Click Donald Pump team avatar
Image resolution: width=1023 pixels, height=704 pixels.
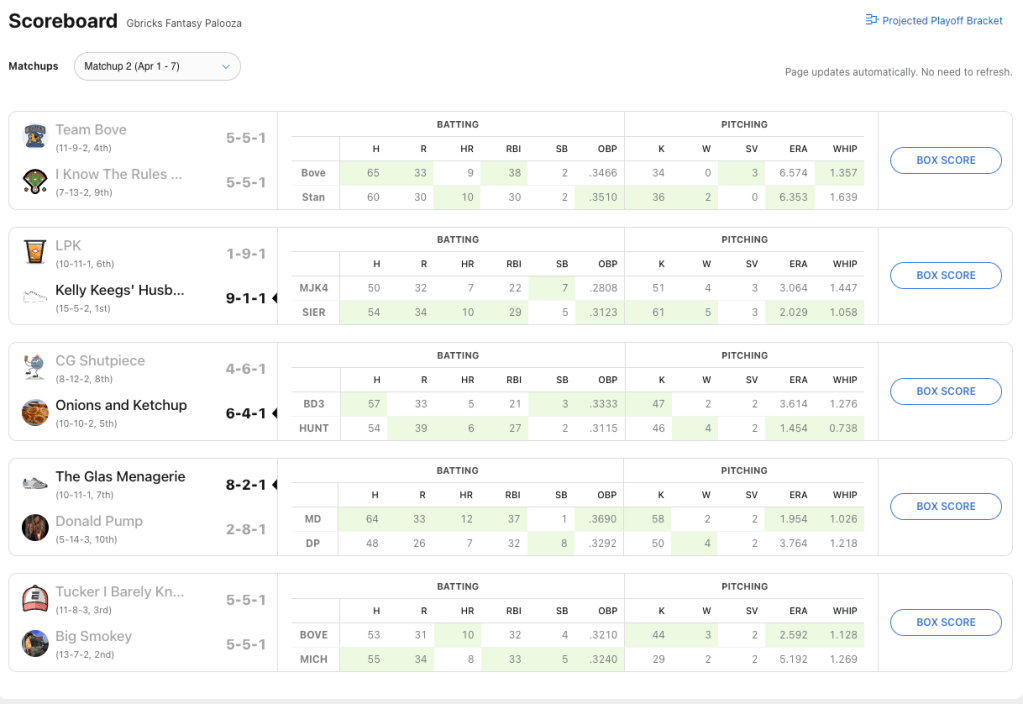36,527
